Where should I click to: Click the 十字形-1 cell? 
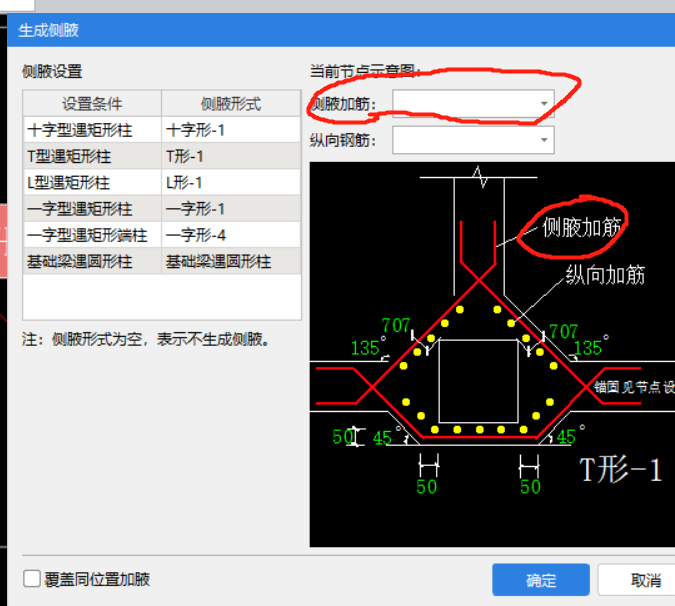tap(231, 130)
